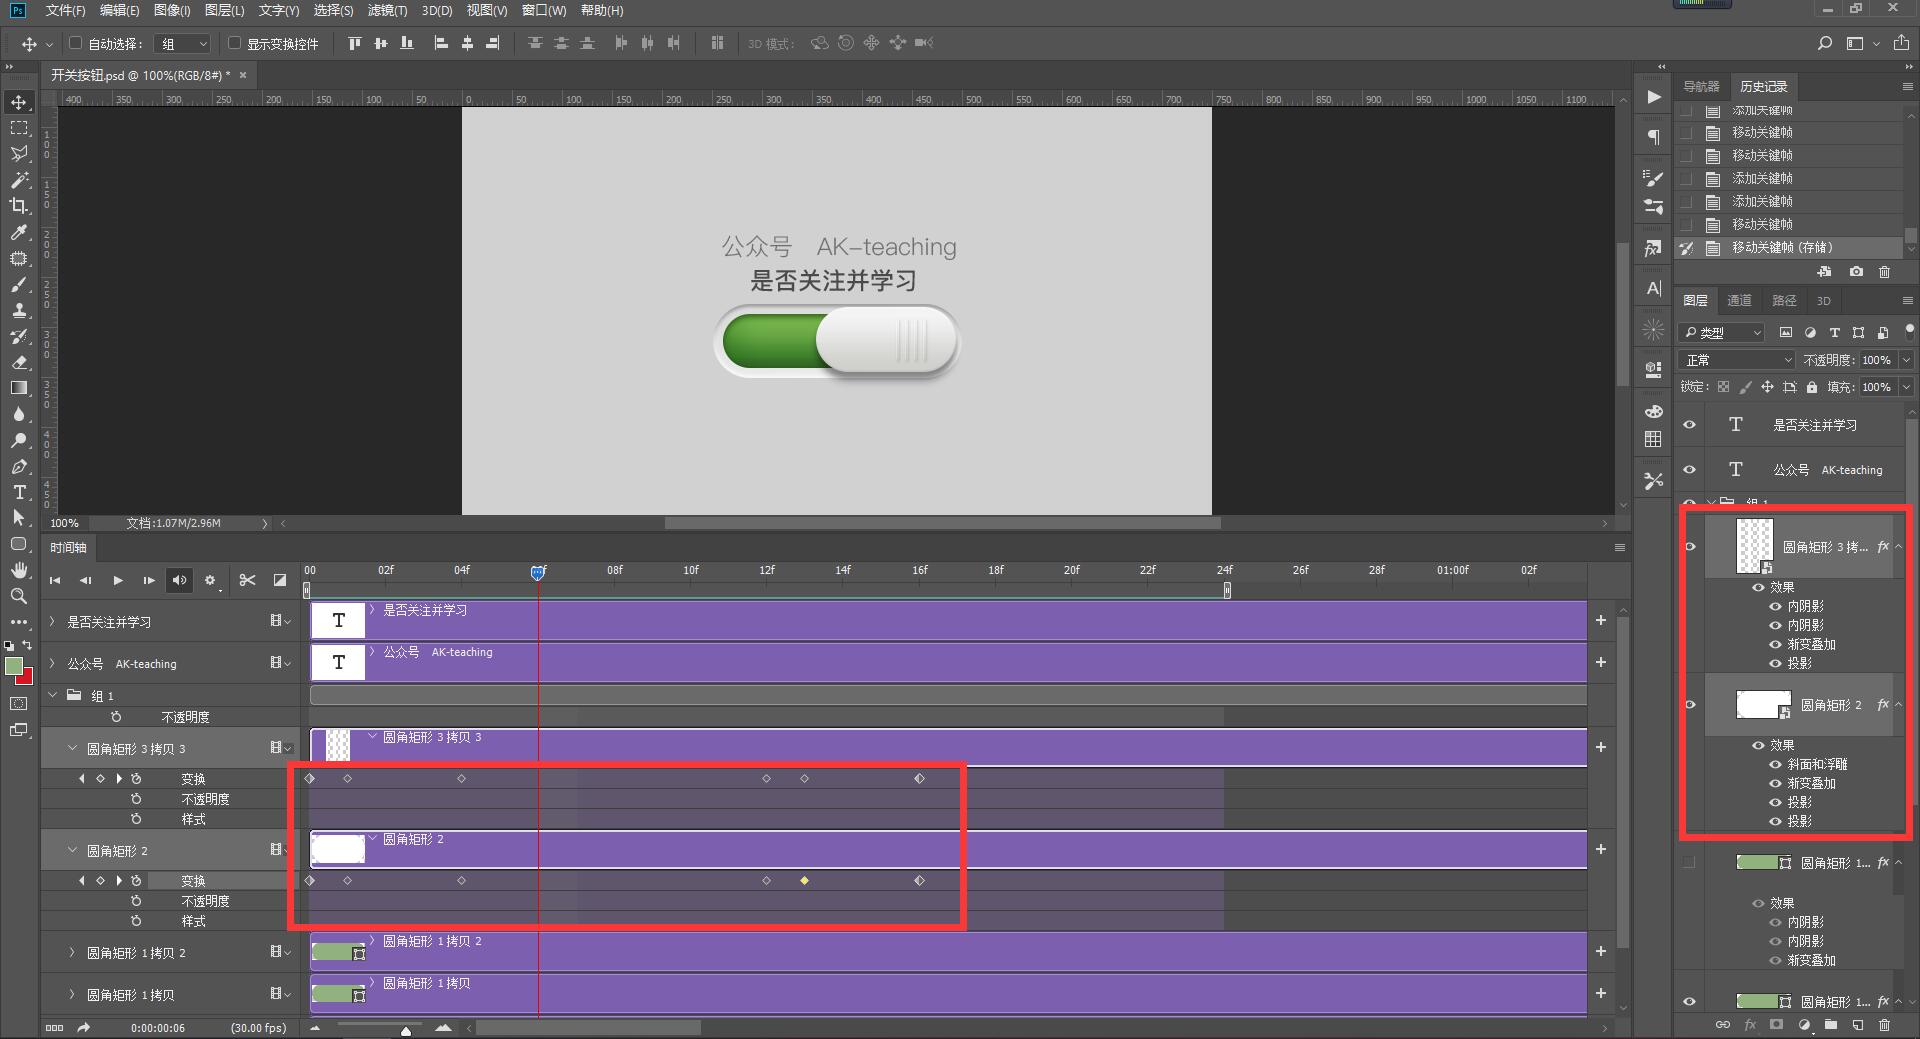Select the yellow keyframe on 圆角矩形 2 变换
This screenshot has height=1039, width=1920.
(x=804, y=881)
